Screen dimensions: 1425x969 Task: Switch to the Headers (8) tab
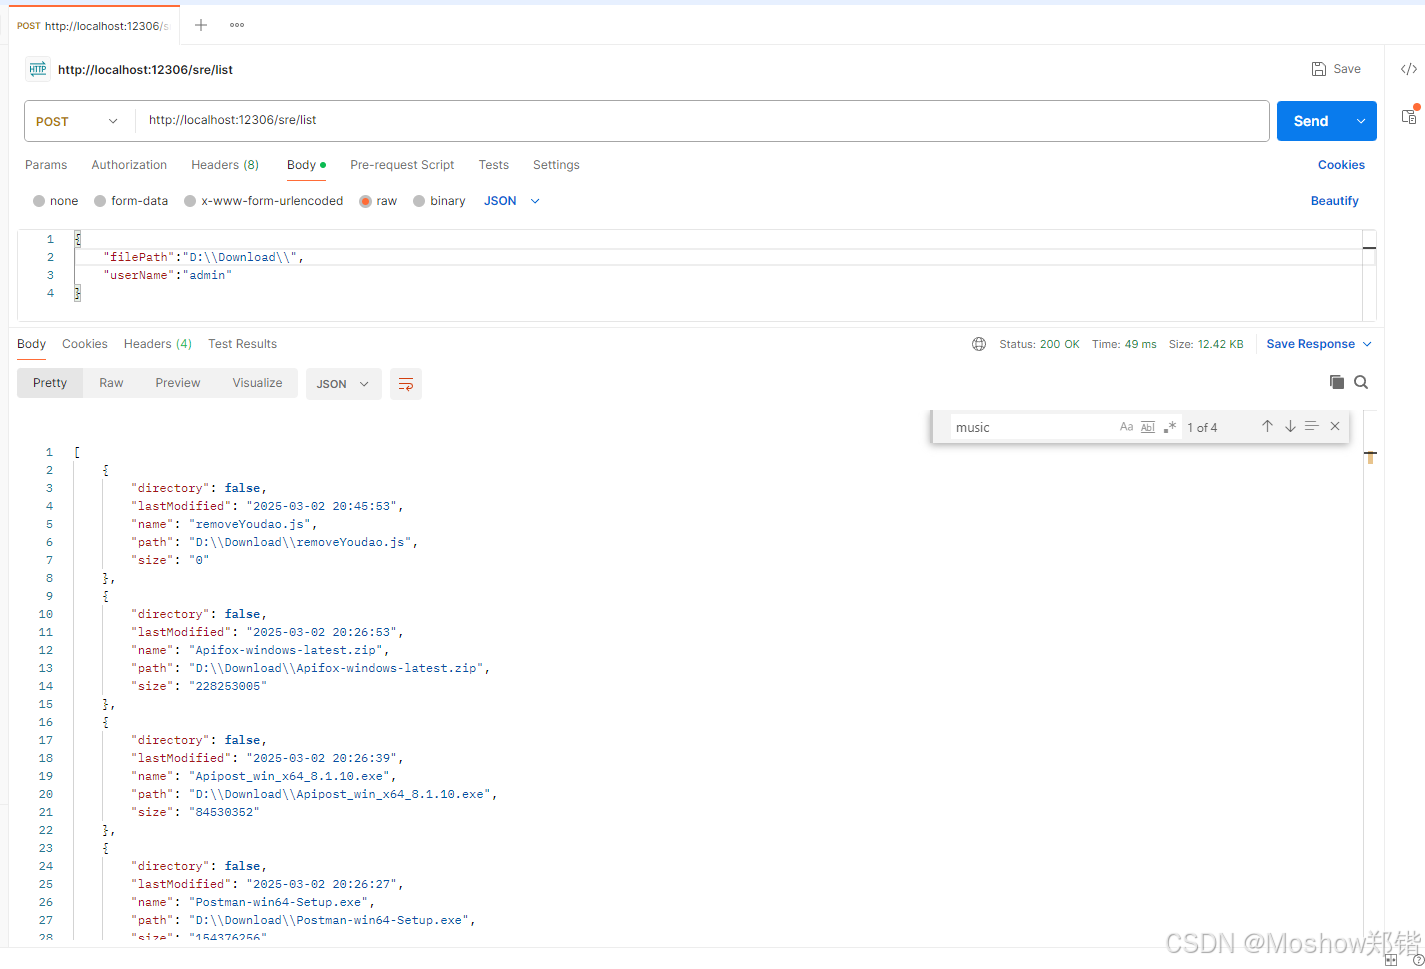tap(224, 165)
